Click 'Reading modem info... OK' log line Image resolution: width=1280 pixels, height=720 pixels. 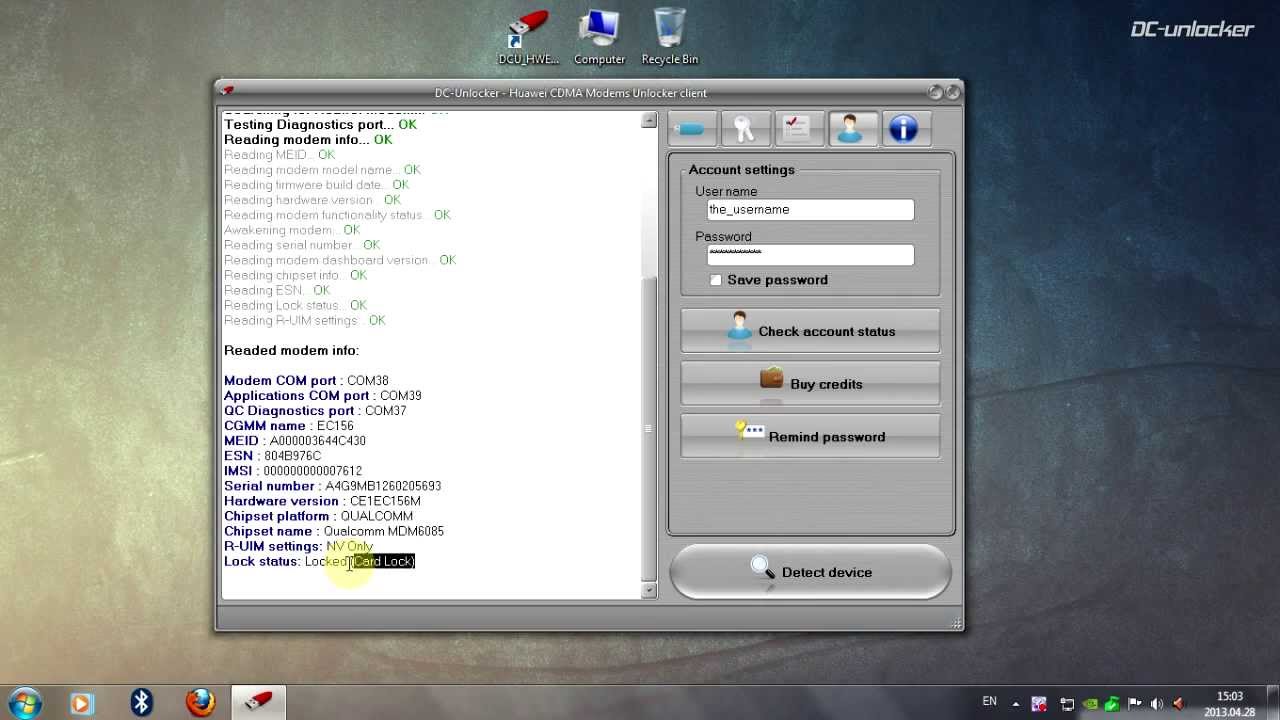pos(308,140)
